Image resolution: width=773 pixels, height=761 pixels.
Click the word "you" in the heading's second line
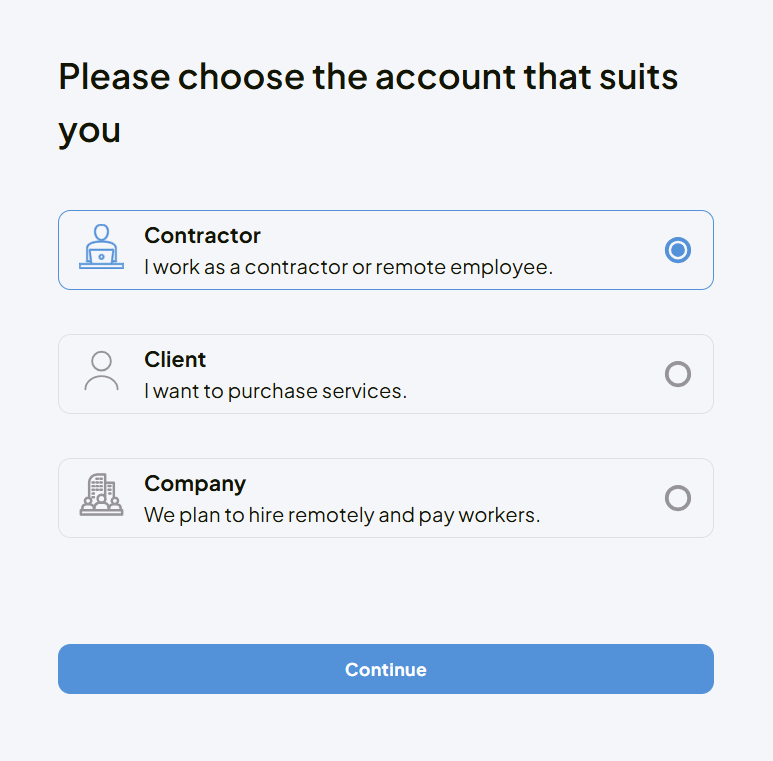89,131
